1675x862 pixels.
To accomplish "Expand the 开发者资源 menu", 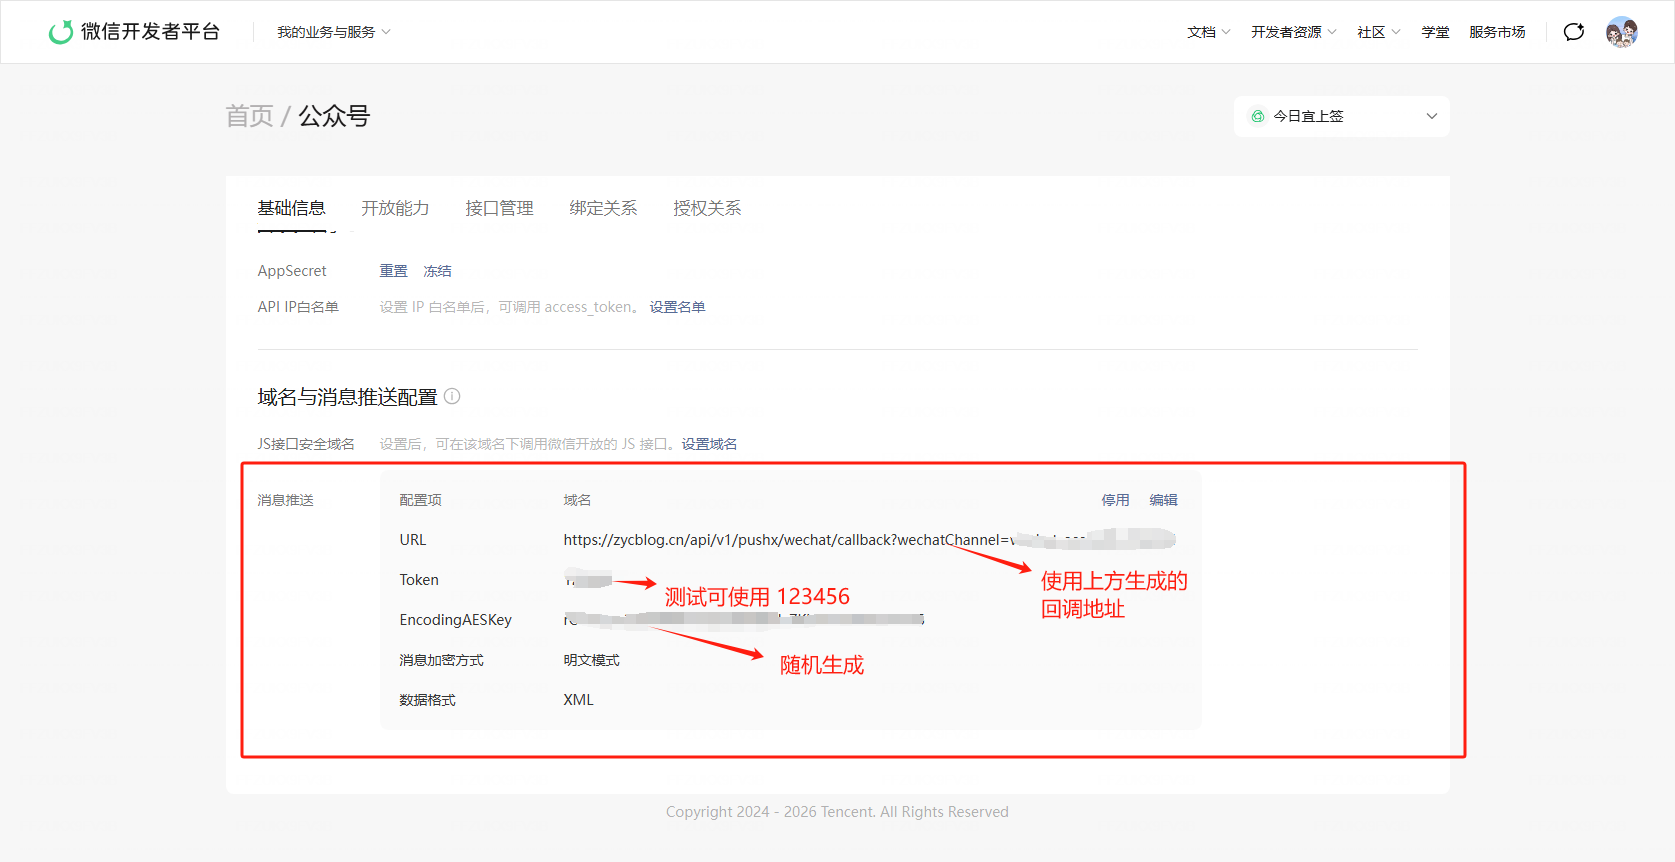I will (1294, 32).
